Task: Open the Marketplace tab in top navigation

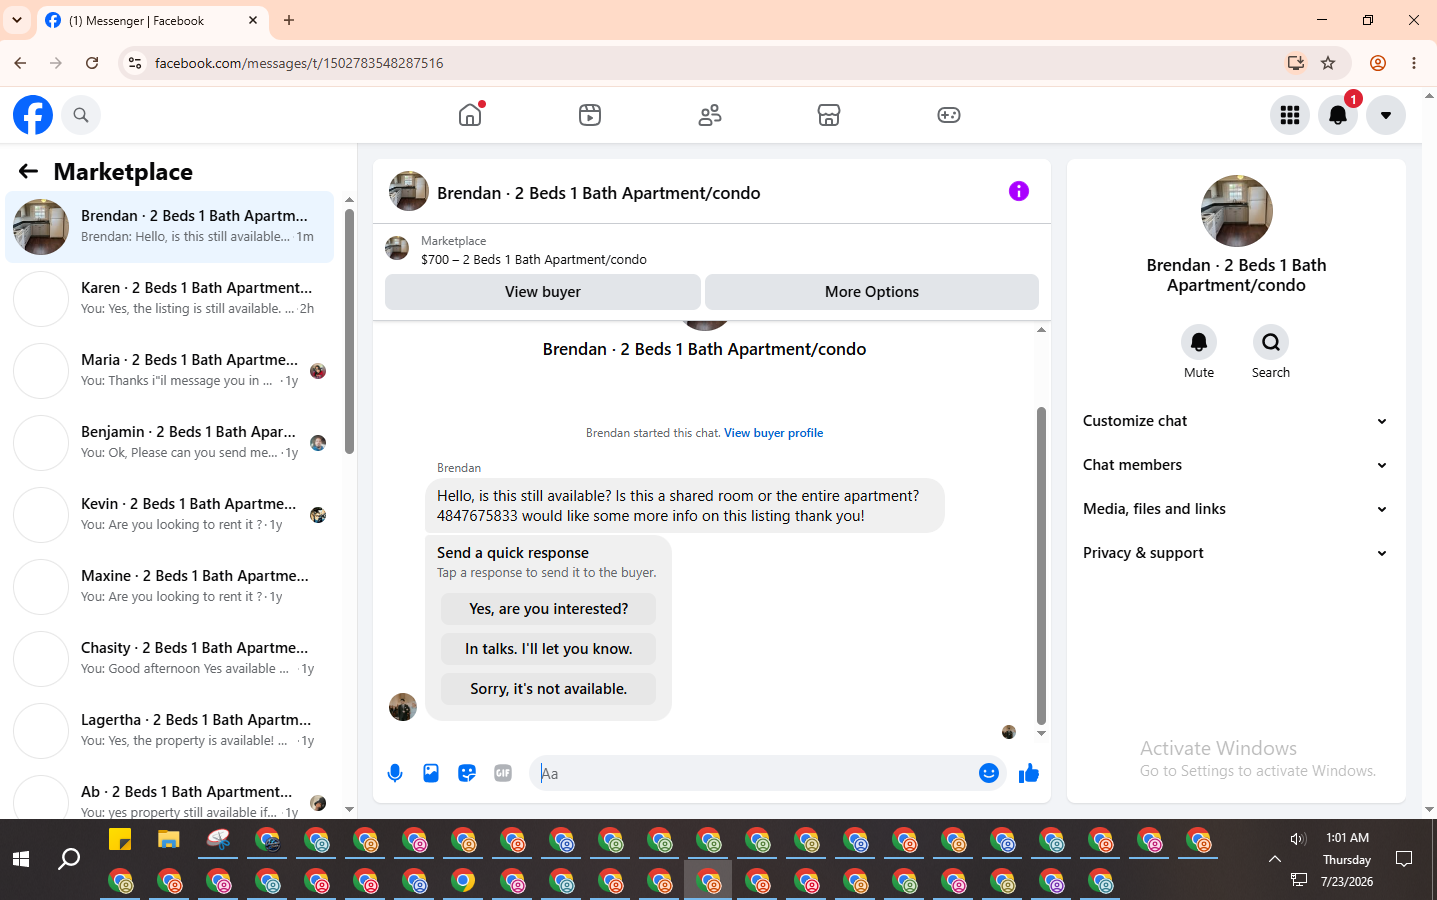Action: 829,115
